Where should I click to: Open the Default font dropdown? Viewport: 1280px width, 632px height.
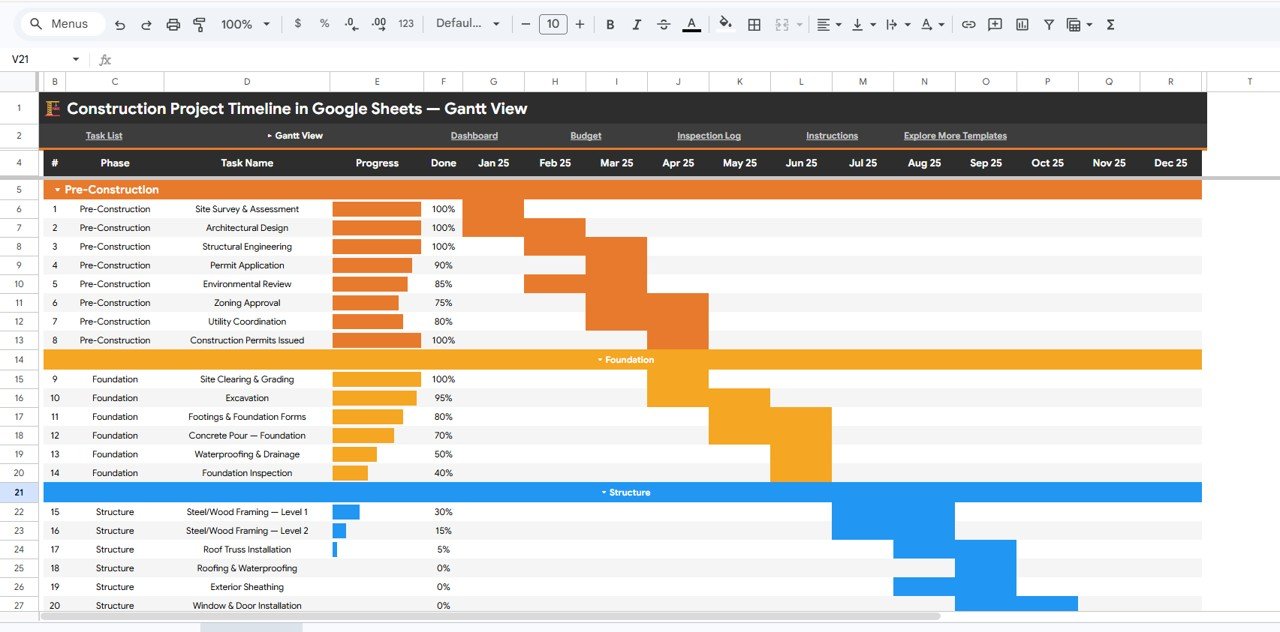coord(466,24)
